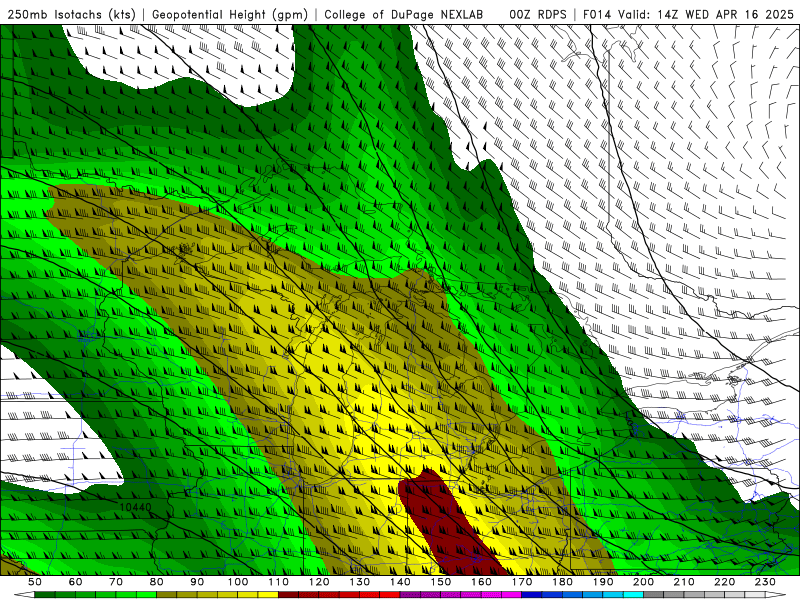Viewport: 800px width, 600px height.
Task: Click the 10440 height contour label
Action: click(x=135, y=507)
